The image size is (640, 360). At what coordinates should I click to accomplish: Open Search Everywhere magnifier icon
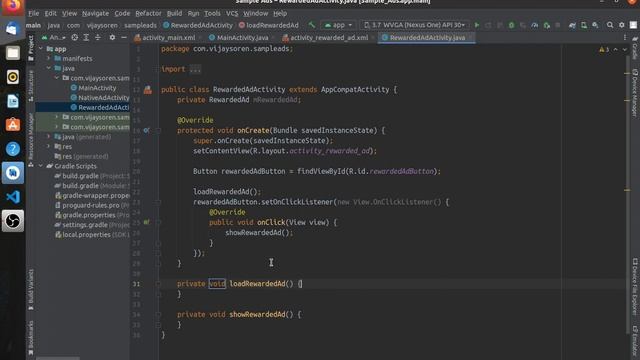[x=610, y=25]
